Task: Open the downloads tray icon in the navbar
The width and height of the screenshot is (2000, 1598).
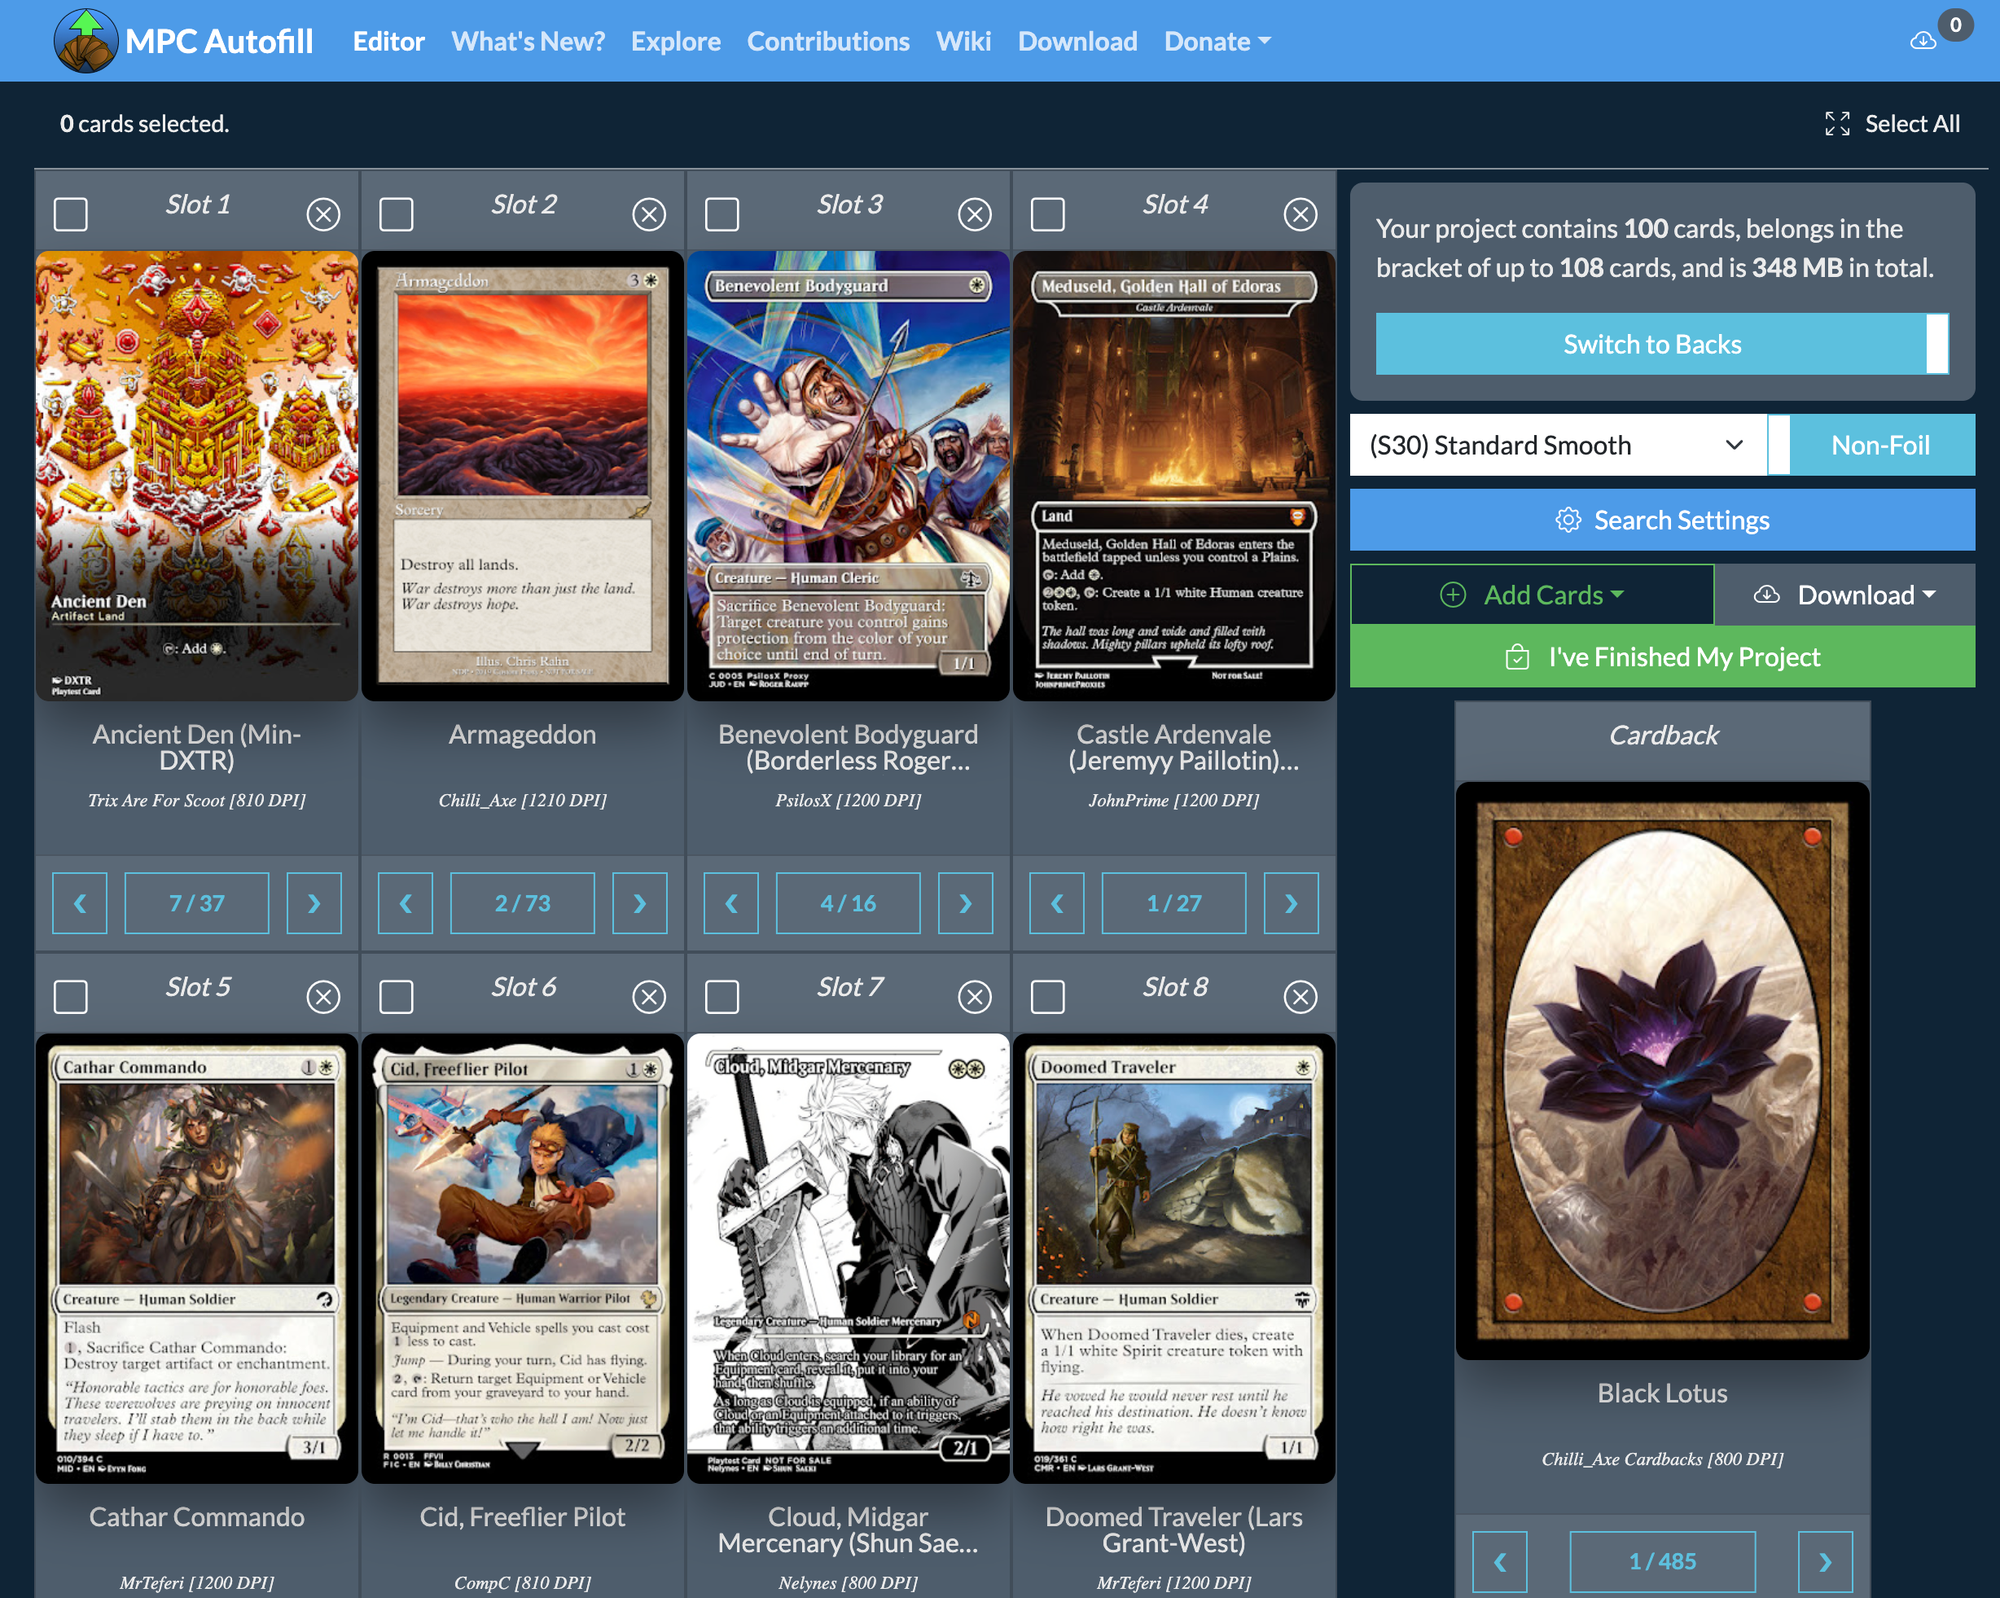Action: [x=1923, y=40]
